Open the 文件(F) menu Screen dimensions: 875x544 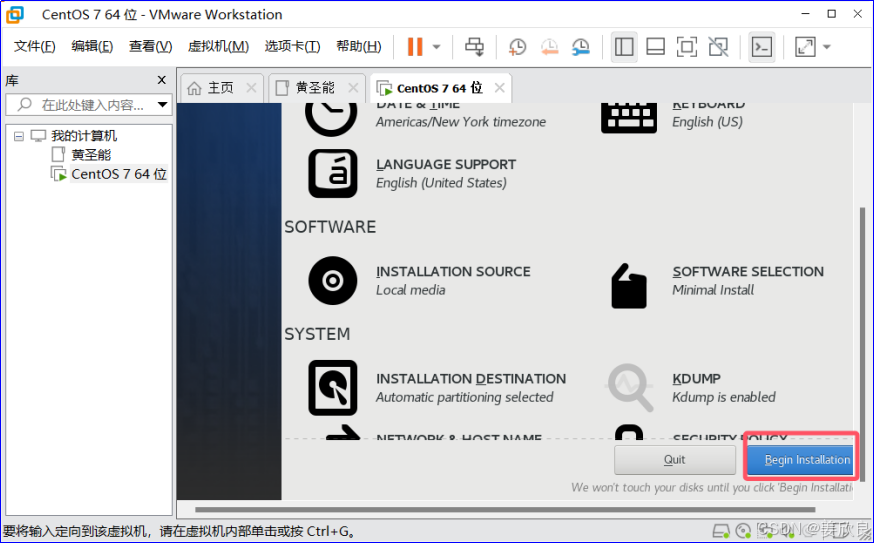(35, 46)
